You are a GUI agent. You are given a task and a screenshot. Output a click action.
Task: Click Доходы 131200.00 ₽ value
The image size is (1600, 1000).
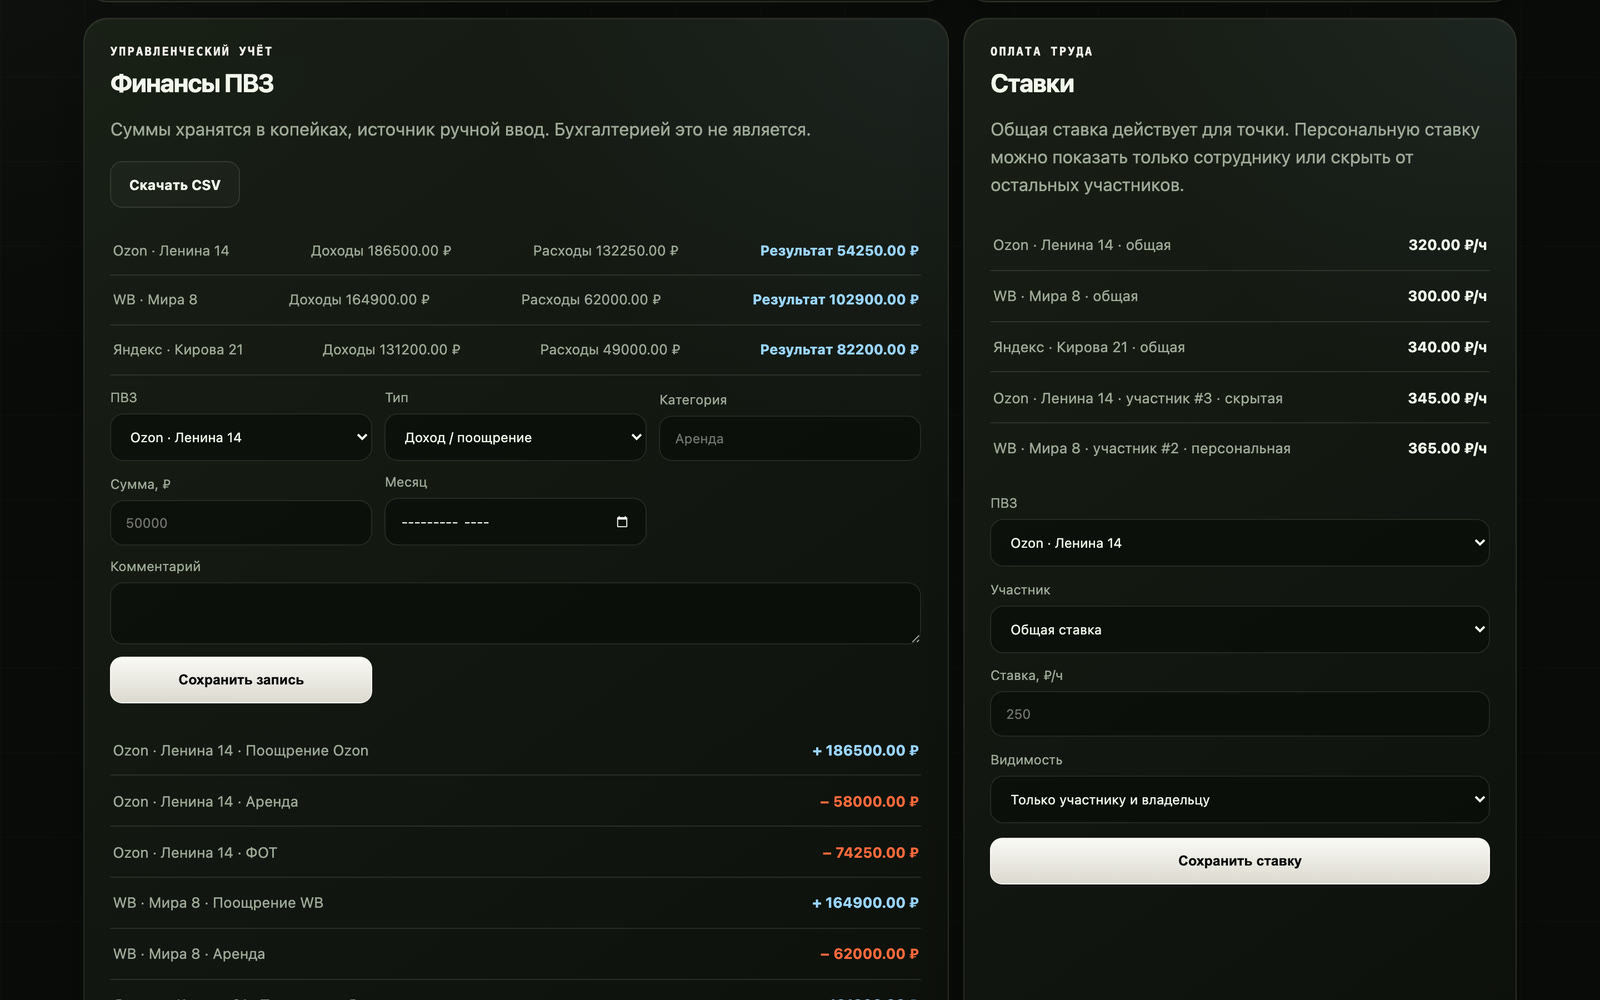[391, 350]
